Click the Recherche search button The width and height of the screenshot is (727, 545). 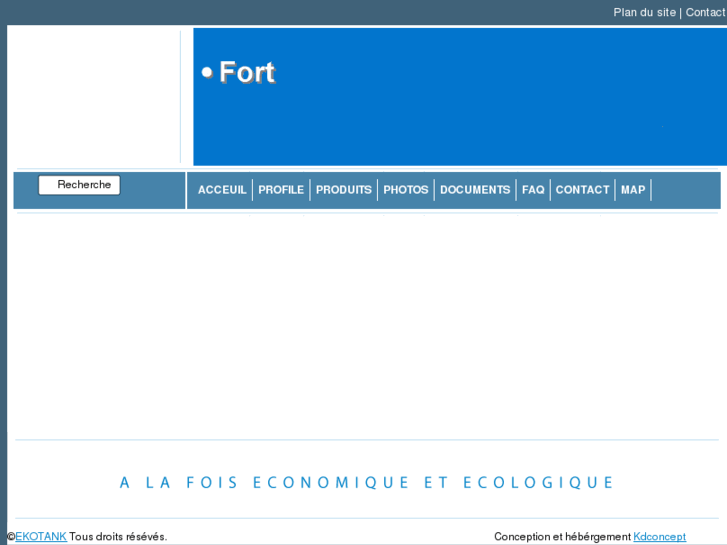point(79,185)
